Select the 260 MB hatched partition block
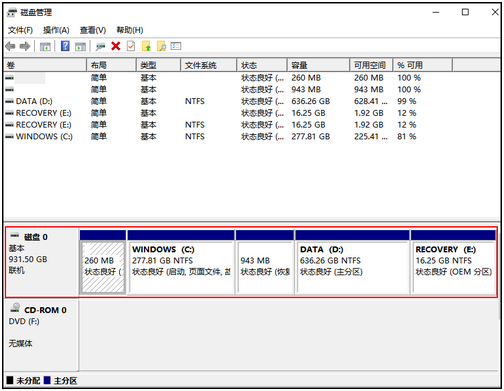The width and height of the screenshot is (504, 391). click(x=103, y=262)
